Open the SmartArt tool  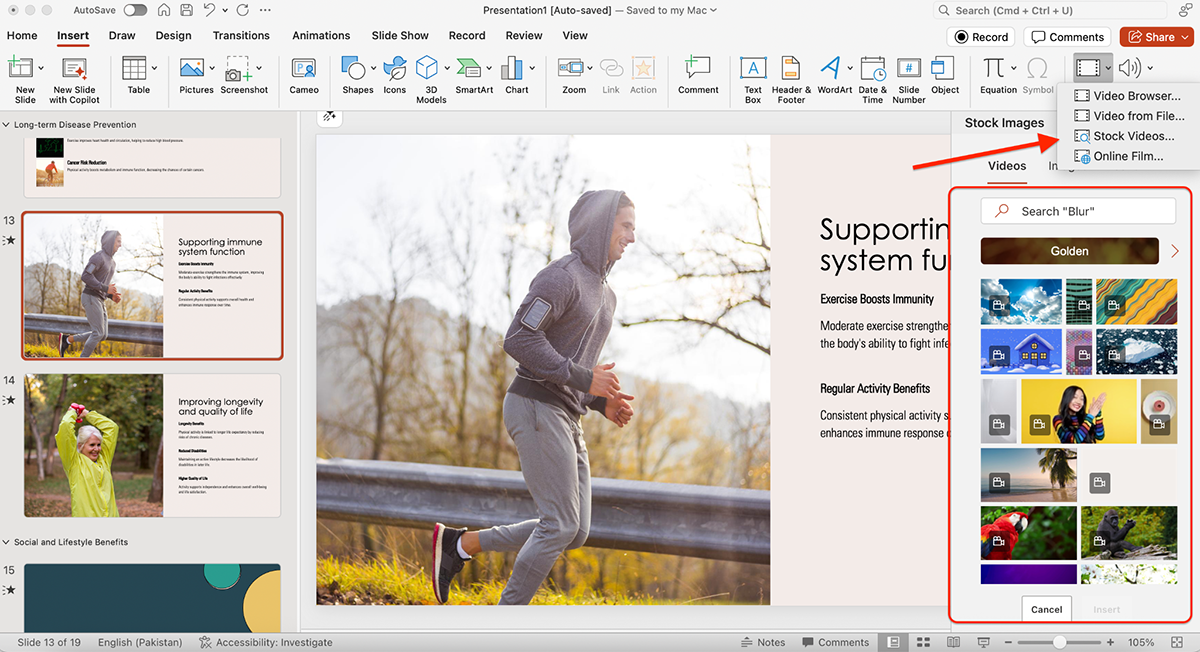click(x=474, y=74)
